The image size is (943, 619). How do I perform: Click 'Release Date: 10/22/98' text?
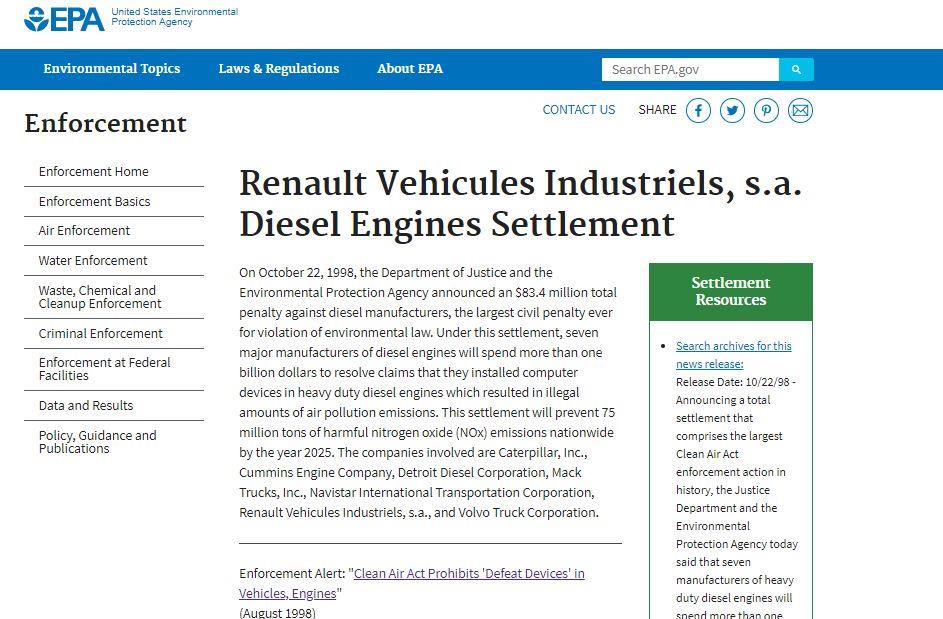(x=733, y=382)
